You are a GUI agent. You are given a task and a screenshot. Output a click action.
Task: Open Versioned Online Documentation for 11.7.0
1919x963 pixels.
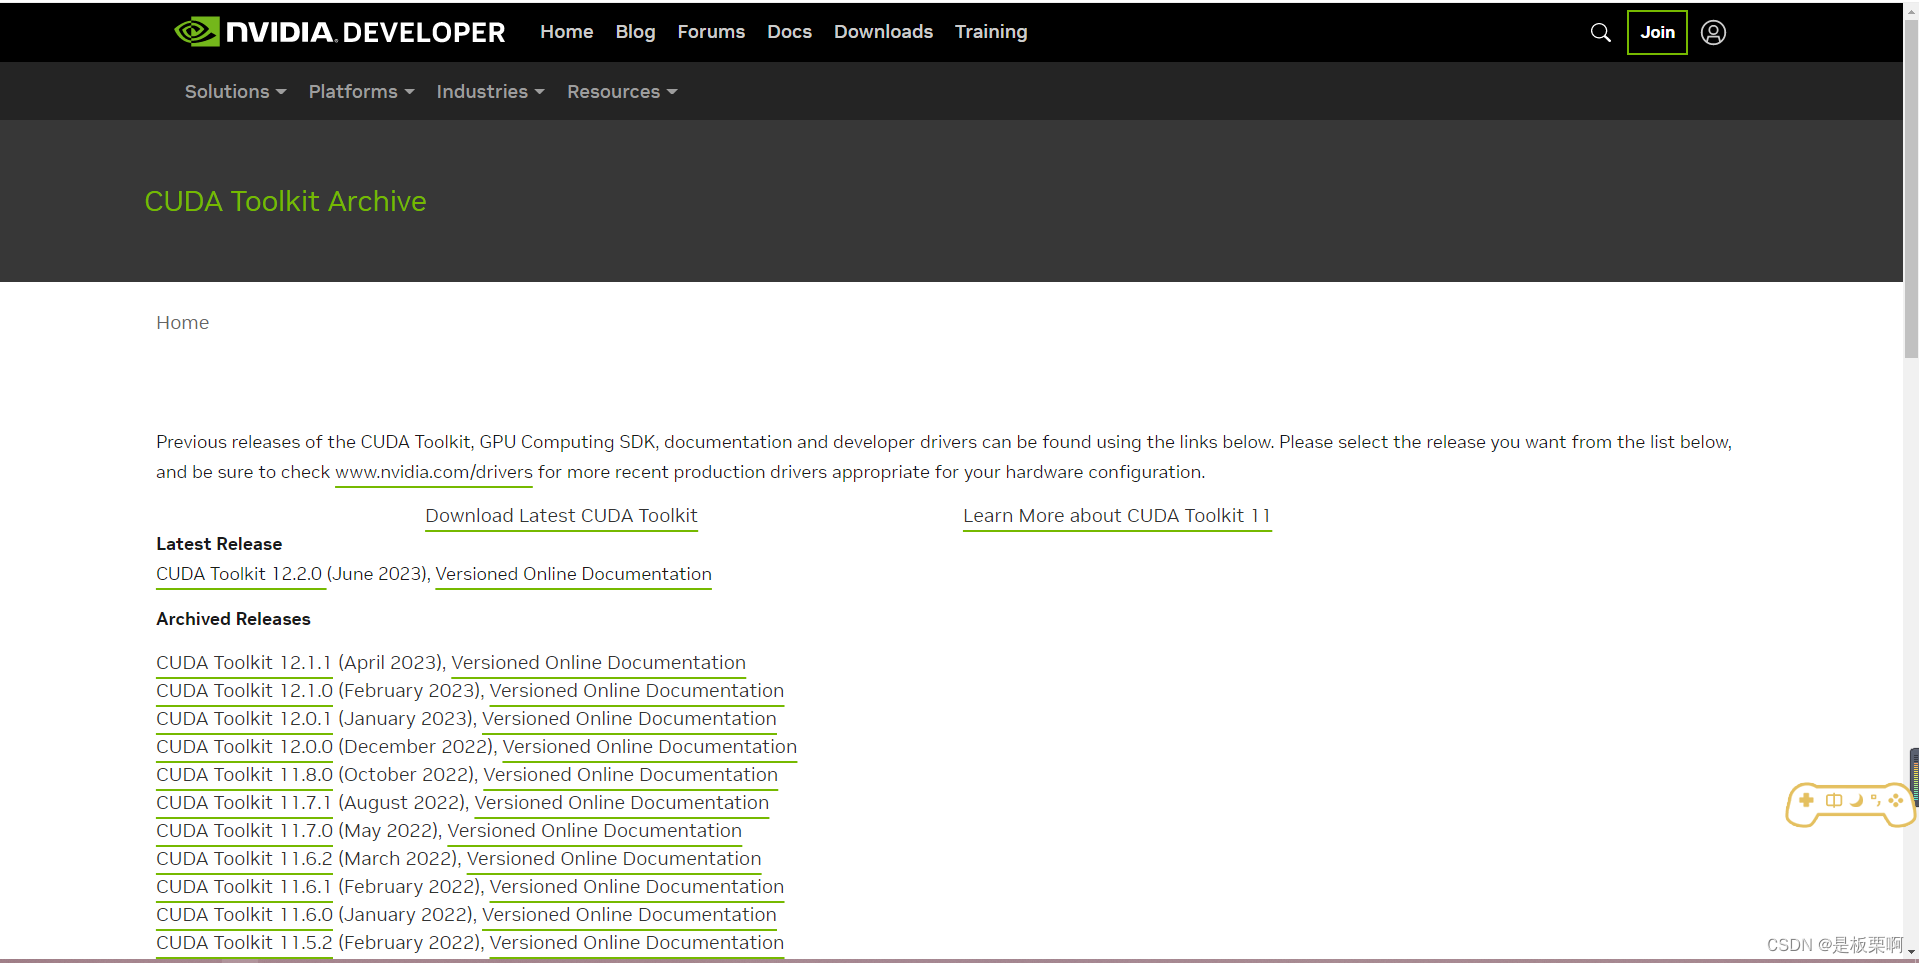coord(594,831)
